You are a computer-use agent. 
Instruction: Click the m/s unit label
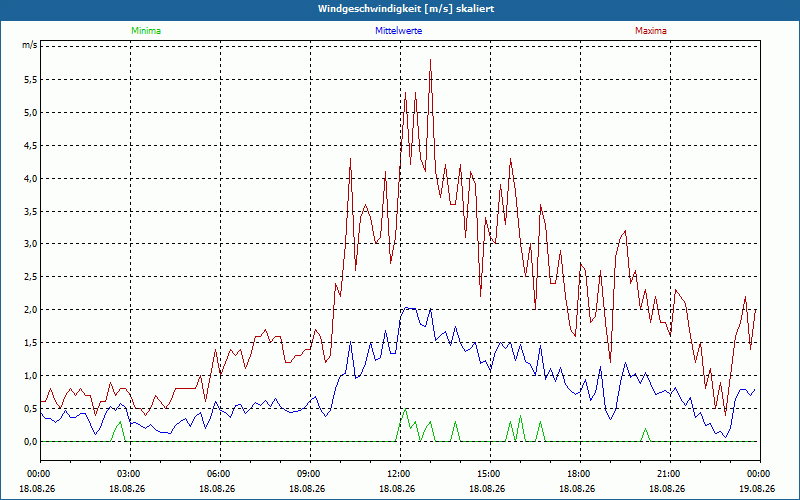click(x=30, y=45)
